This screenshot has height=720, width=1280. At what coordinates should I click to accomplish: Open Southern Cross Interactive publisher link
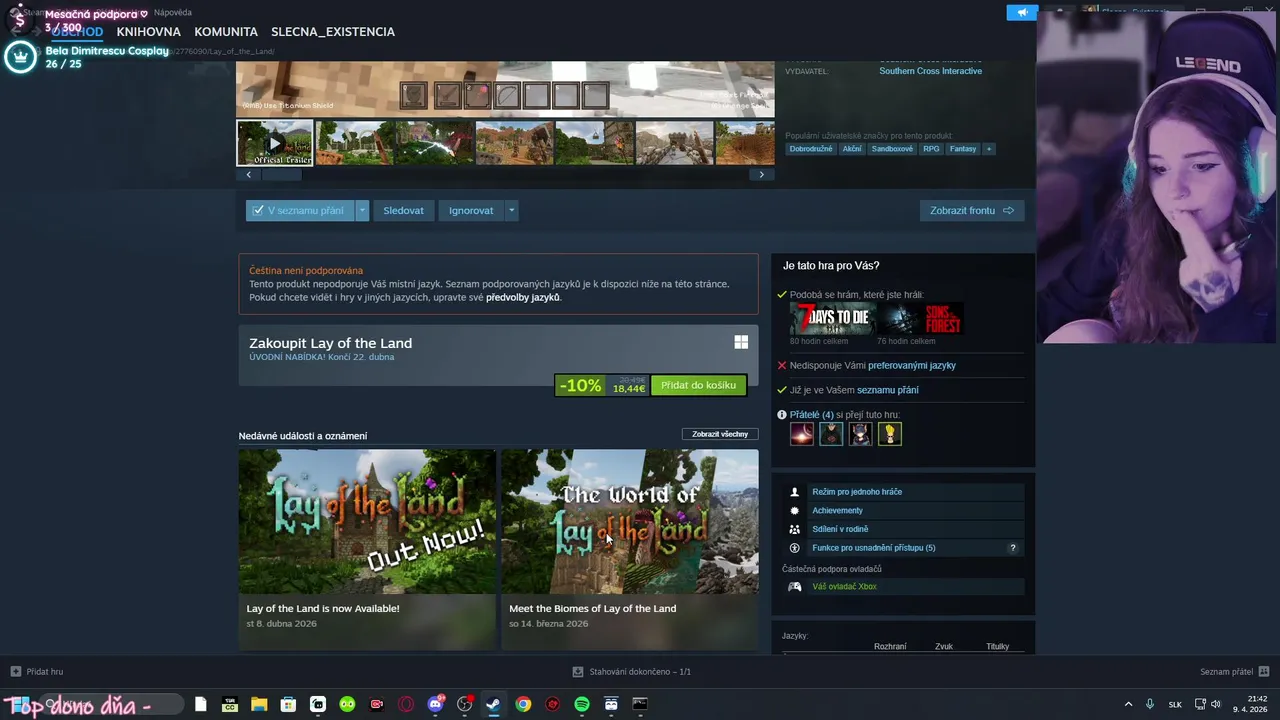coord(930,71)
